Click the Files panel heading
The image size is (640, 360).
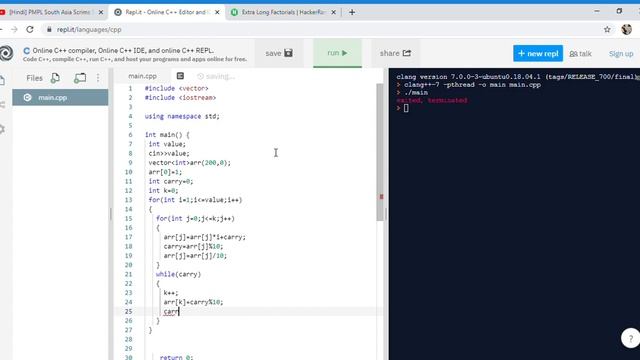tap(34, 78)
